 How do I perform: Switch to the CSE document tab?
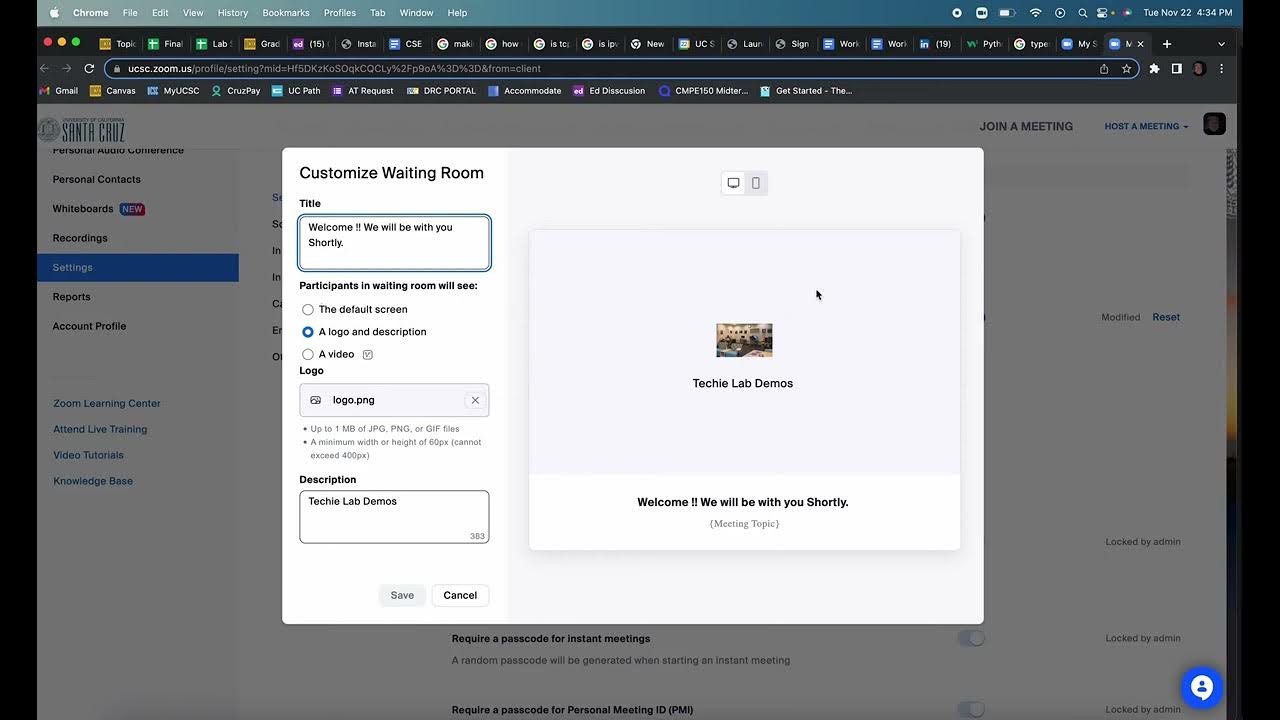pos(407,44)
